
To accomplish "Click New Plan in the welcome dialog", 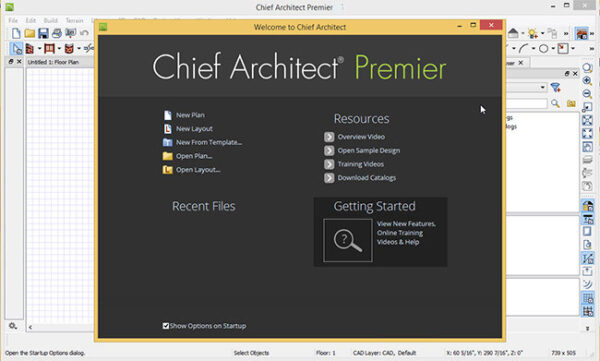I will [x=190, y=115].
